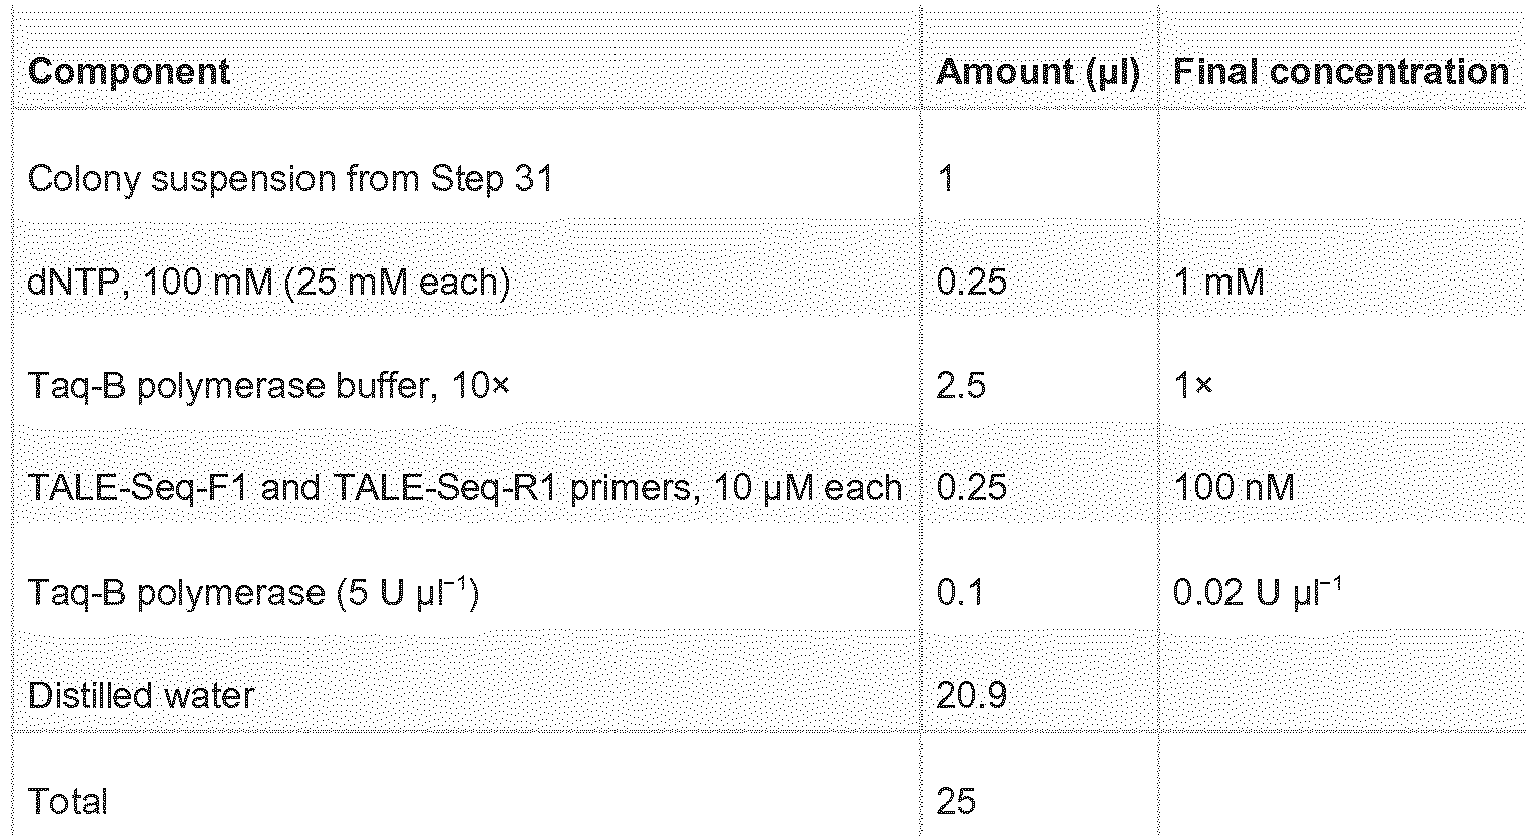The image size is (1535, 839).
Task: Click the colony suspension amount value 1
Action: point(946,181)
